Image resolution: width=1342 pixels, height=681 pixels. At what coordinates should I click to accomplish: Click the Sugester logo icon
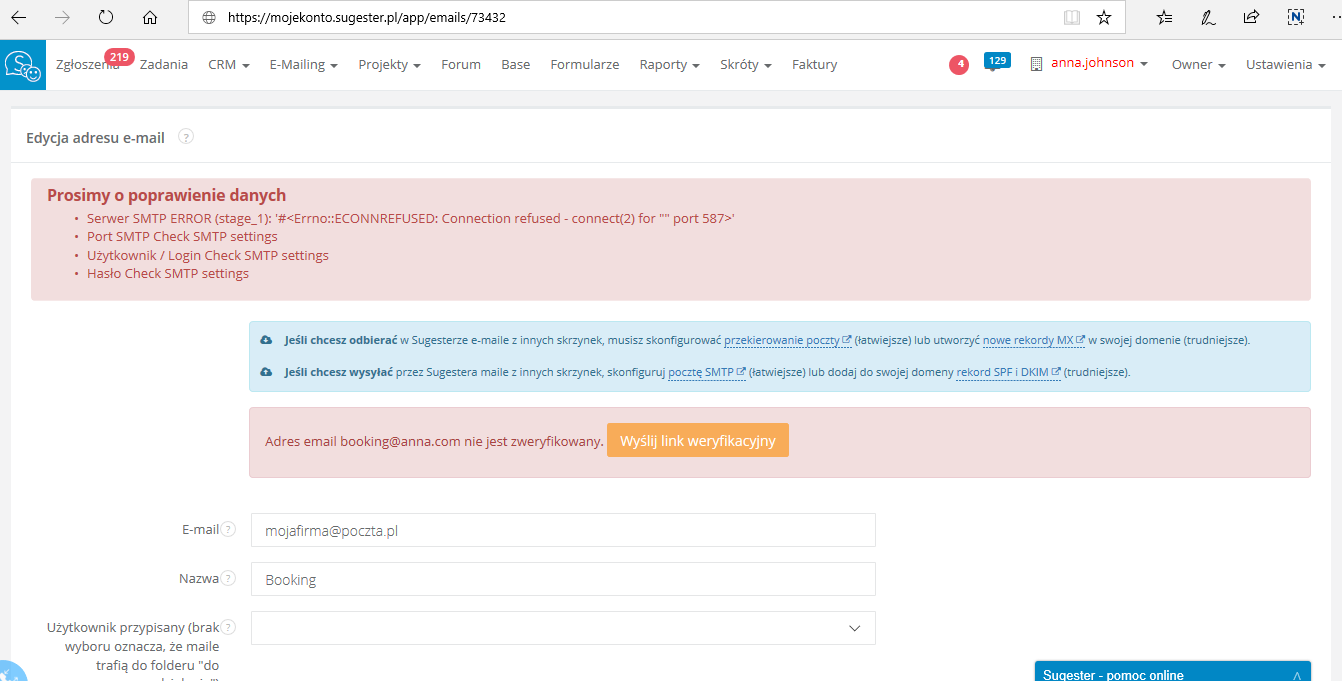point(22,65)
